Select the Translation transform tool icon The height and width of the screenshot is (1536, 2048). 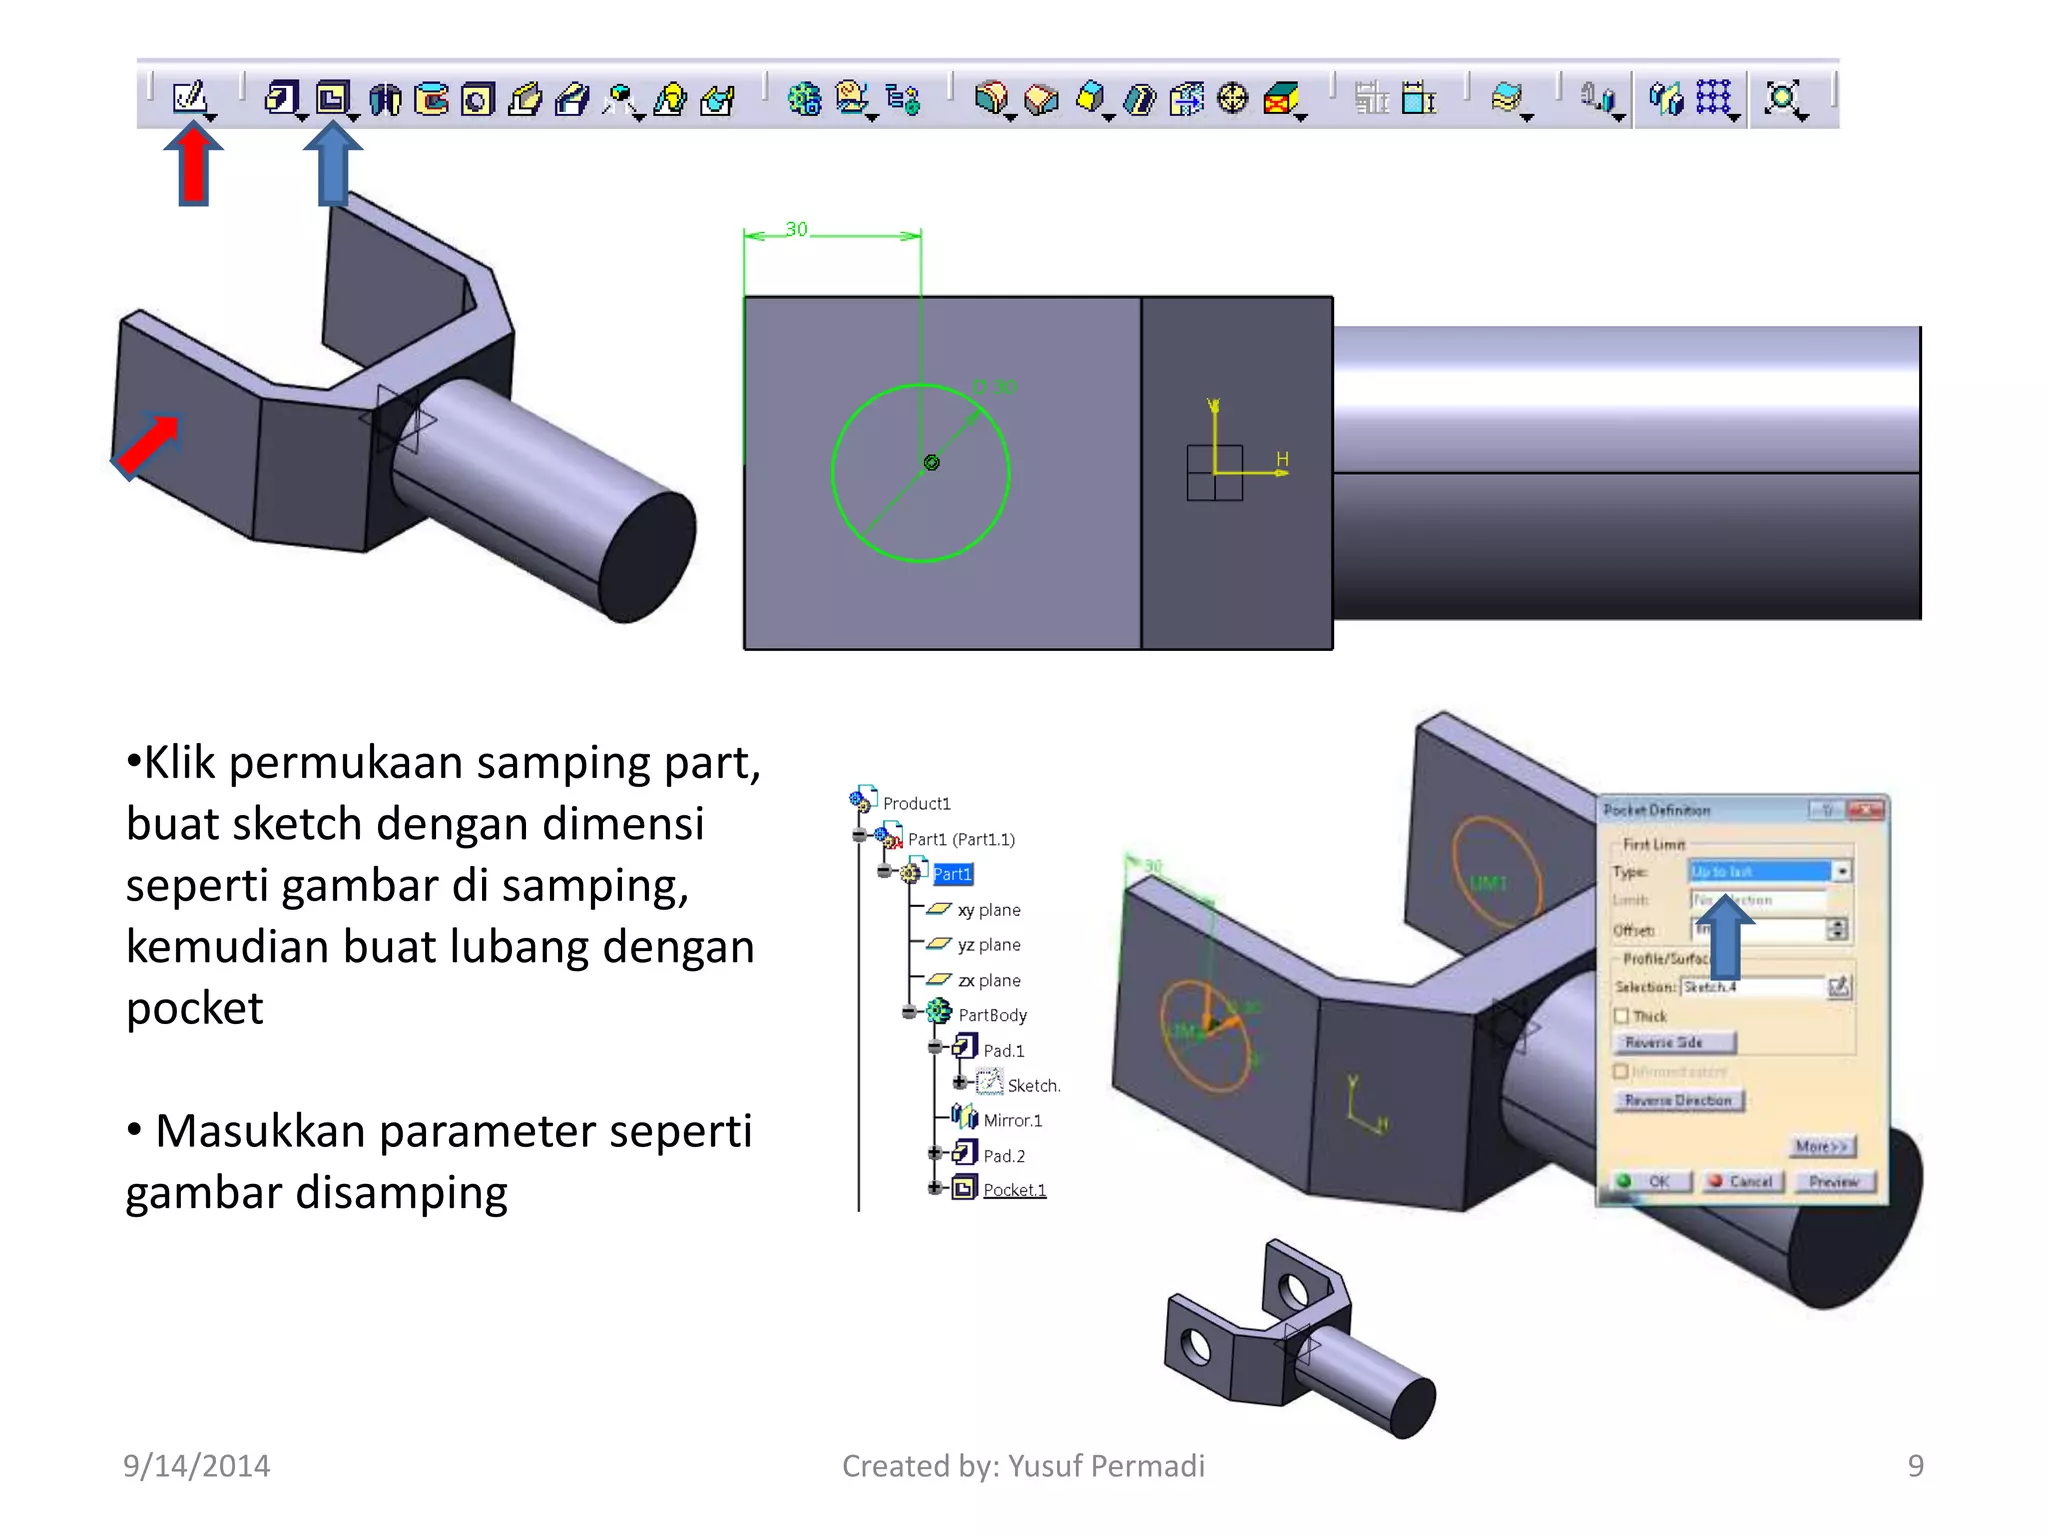click(1598, 98)
